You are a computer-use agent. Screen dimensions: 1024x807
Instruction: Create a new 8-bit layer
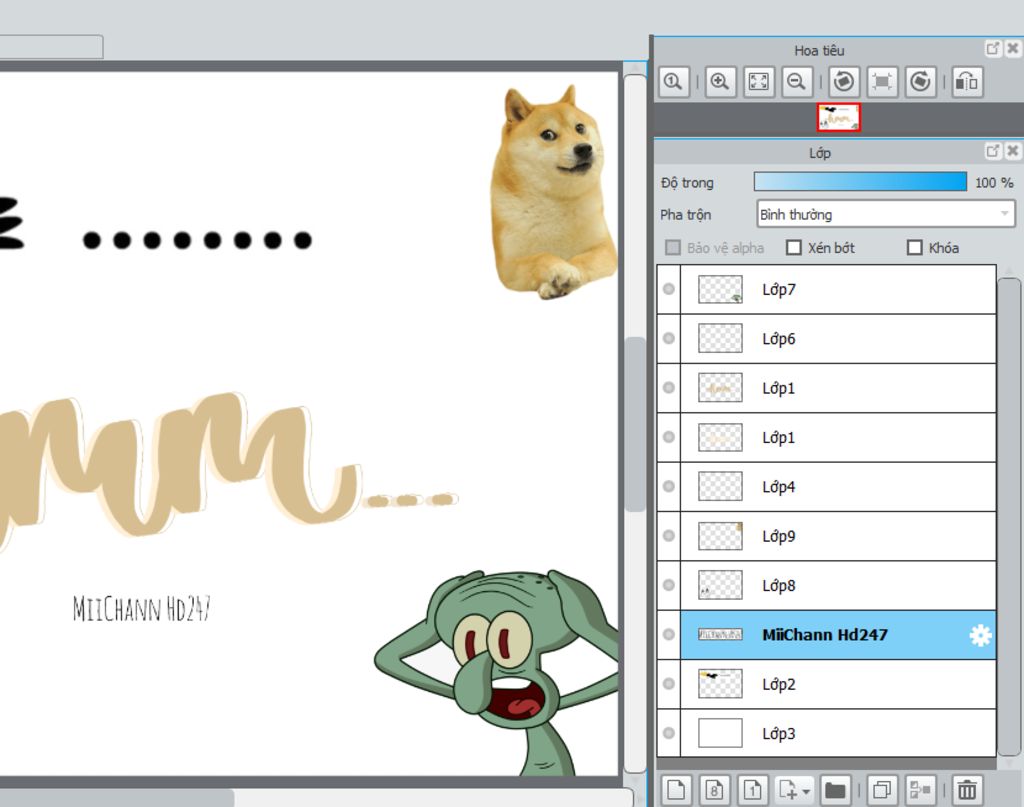point(714,790)
